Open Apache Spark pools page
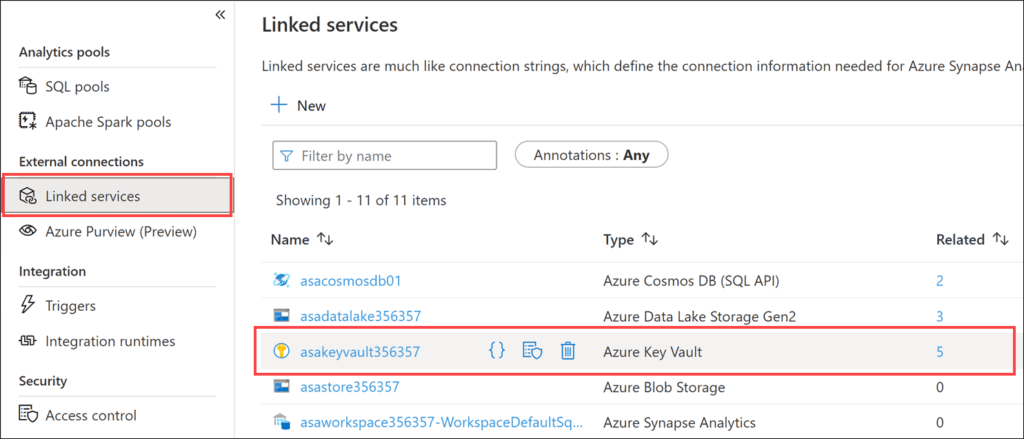 107,122
